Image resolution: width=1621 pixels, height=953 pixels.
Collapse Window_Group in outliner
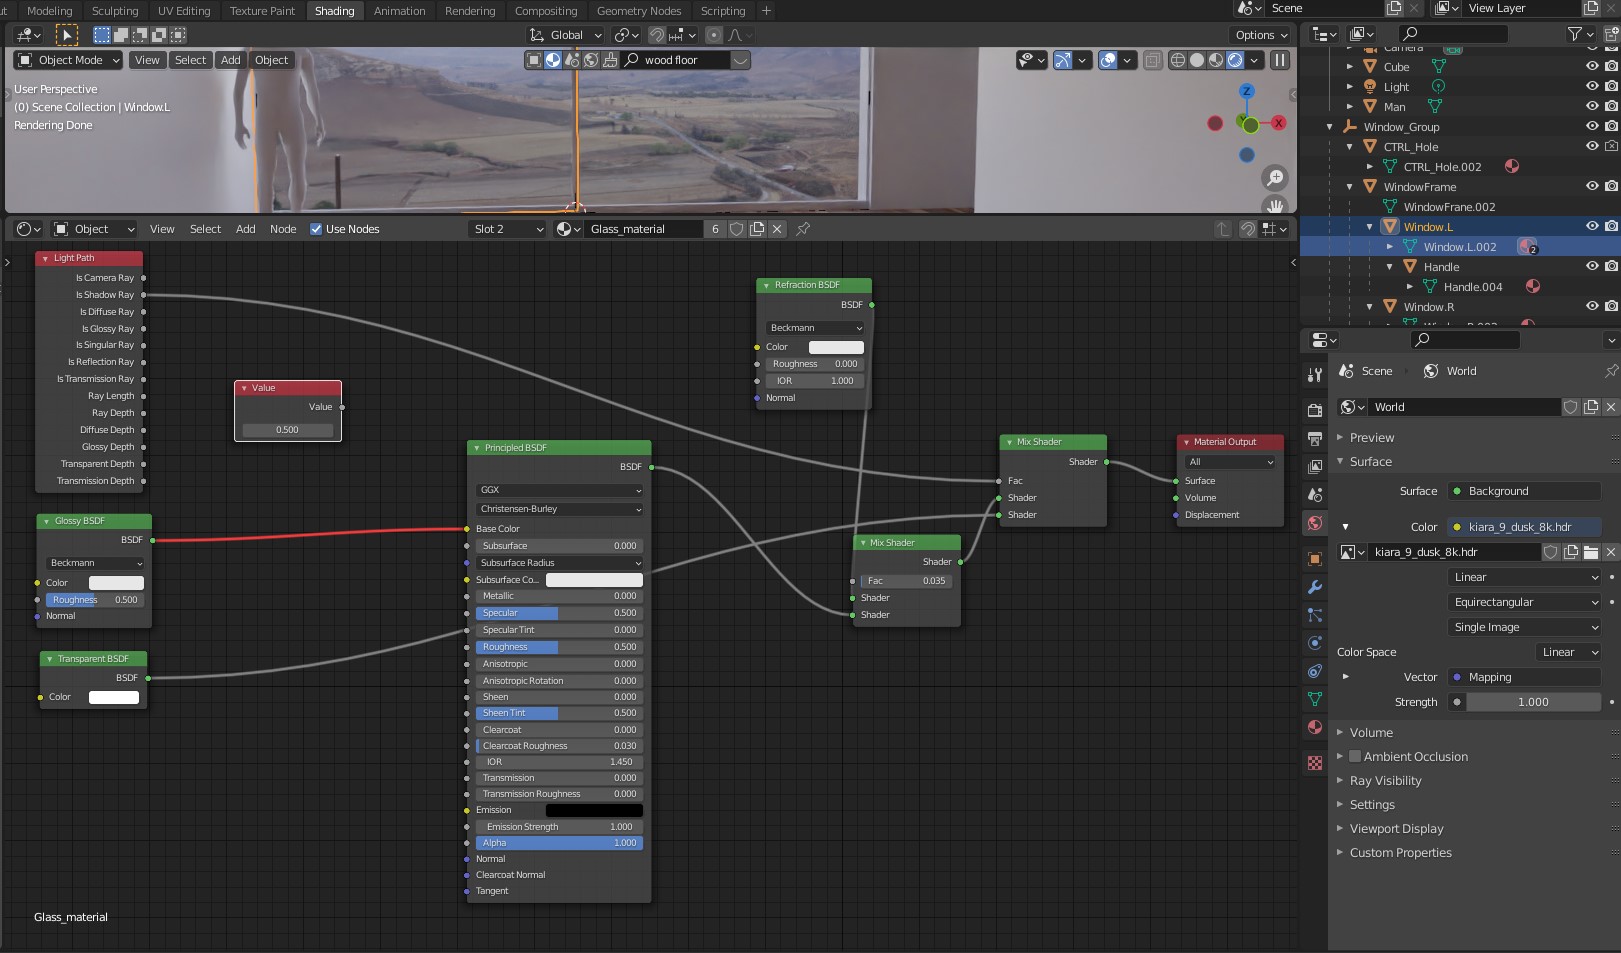coord(1330,127)
